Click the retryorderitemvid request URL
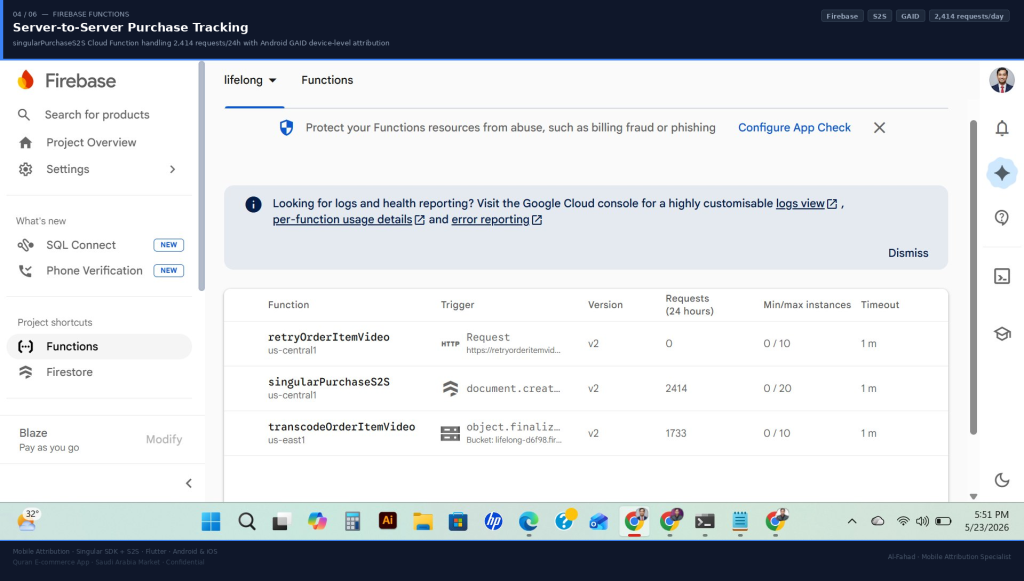1024x581 pixels. [513, 351]
